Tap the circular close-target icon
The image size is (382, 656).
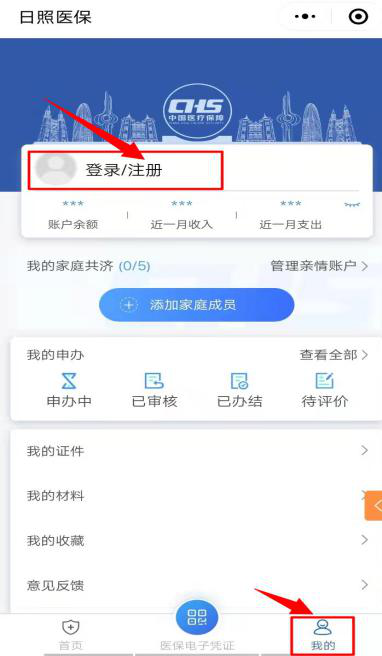358,17
